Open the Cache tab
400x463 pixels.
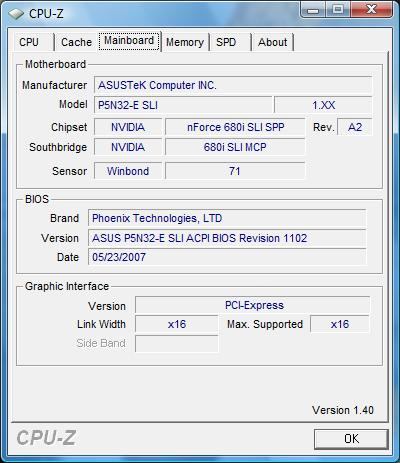click(76, 42)
